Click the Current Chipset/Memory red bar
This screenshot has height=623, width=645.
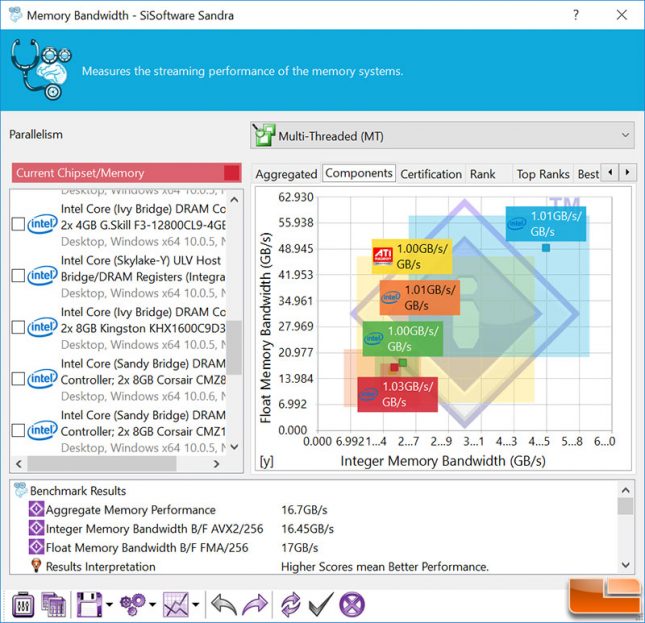(x=126, y=173)
